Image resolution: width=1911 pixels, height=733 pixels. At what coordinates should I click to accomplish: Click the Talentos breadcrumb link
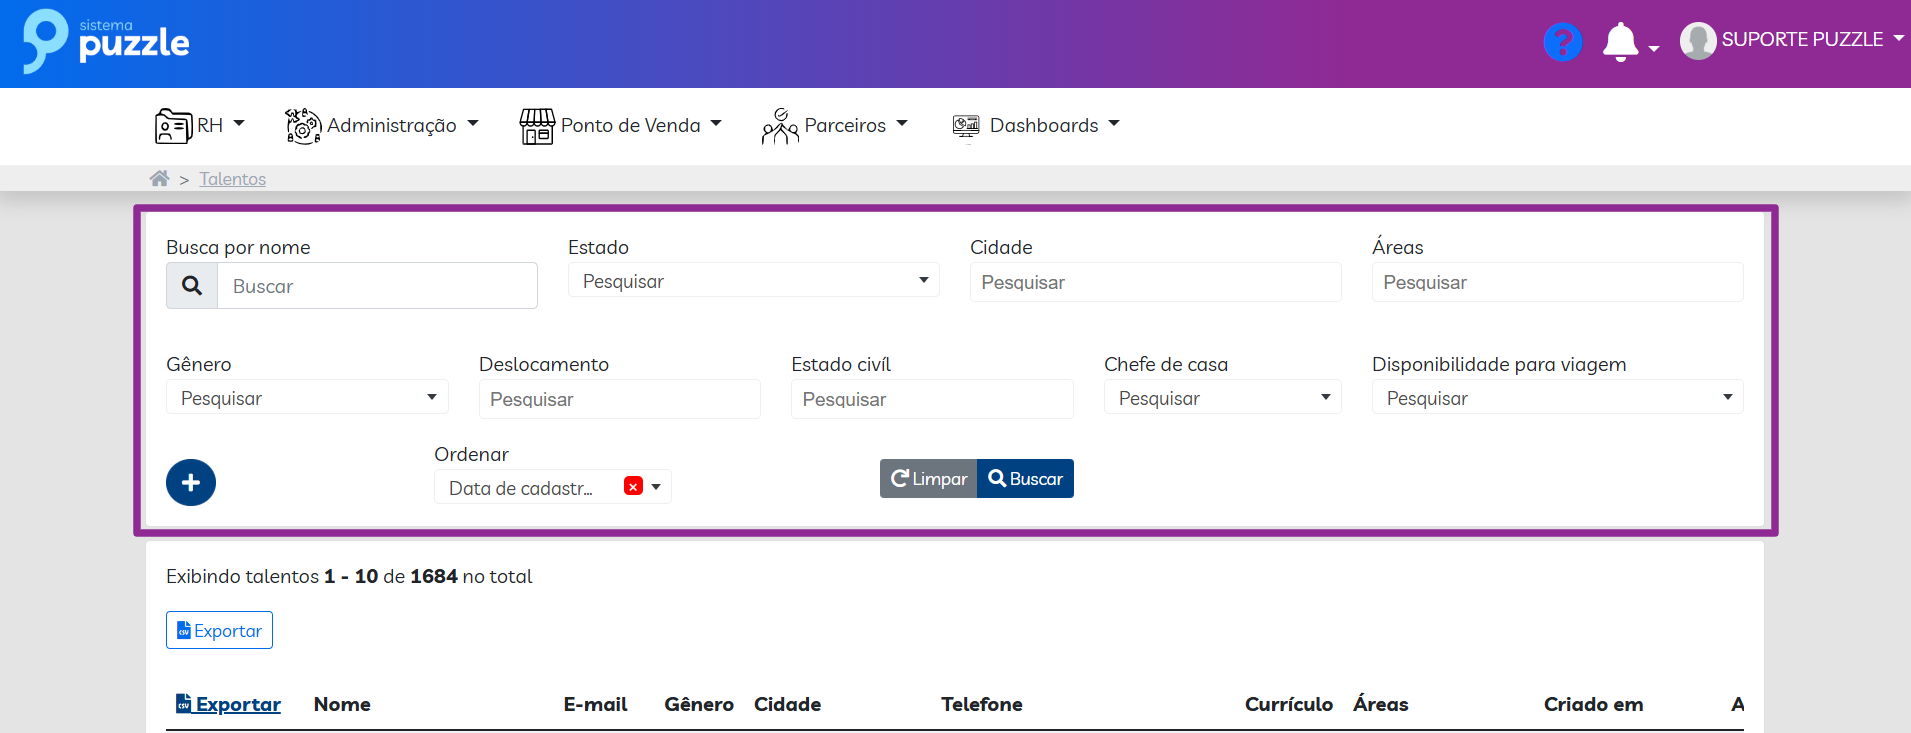click(232, 179)
